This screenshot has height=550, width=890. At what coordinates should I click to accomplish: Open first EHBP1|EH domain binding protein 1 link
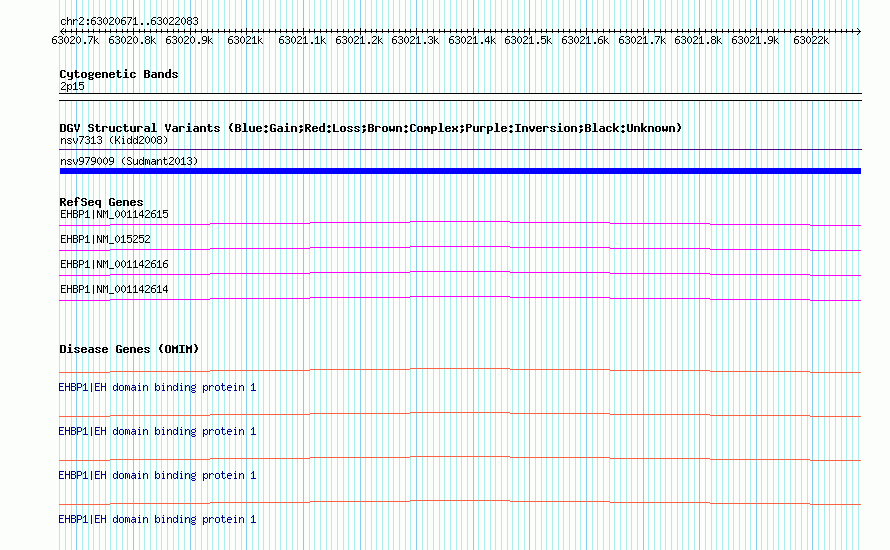pyautogui.click(x=157, y=387)
